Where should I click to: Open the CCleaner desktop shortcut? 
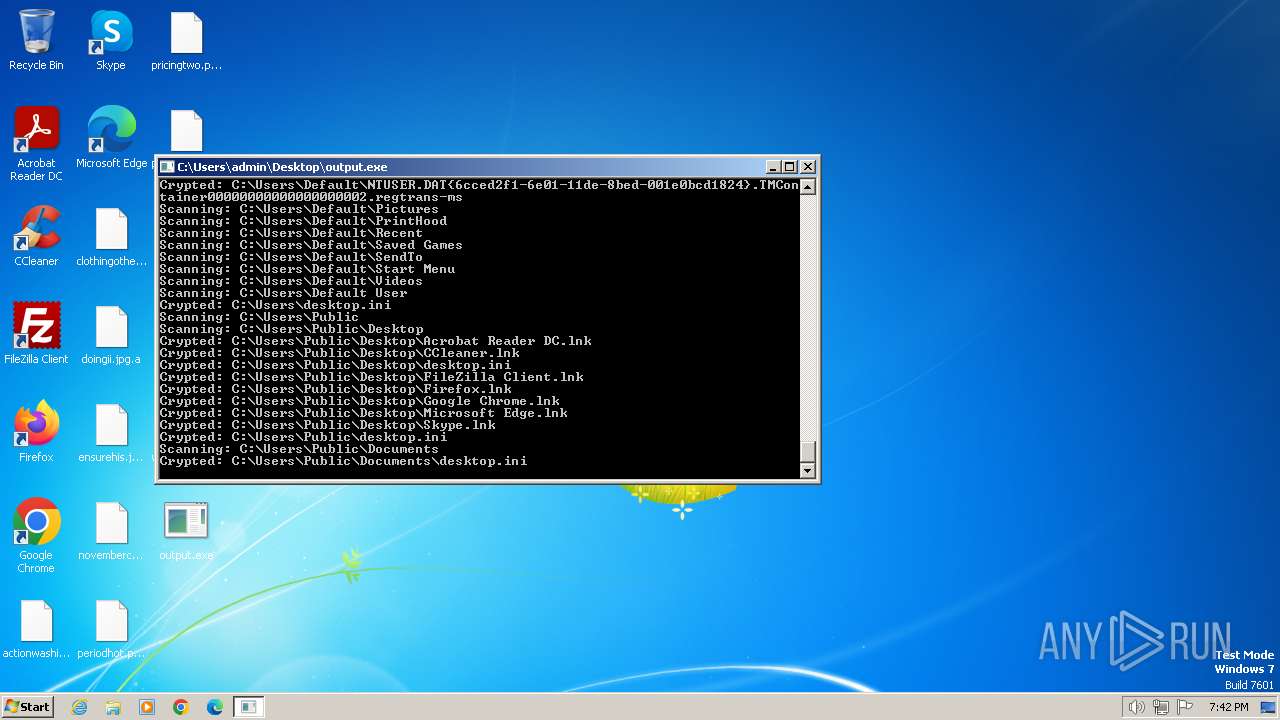point(36,237)
